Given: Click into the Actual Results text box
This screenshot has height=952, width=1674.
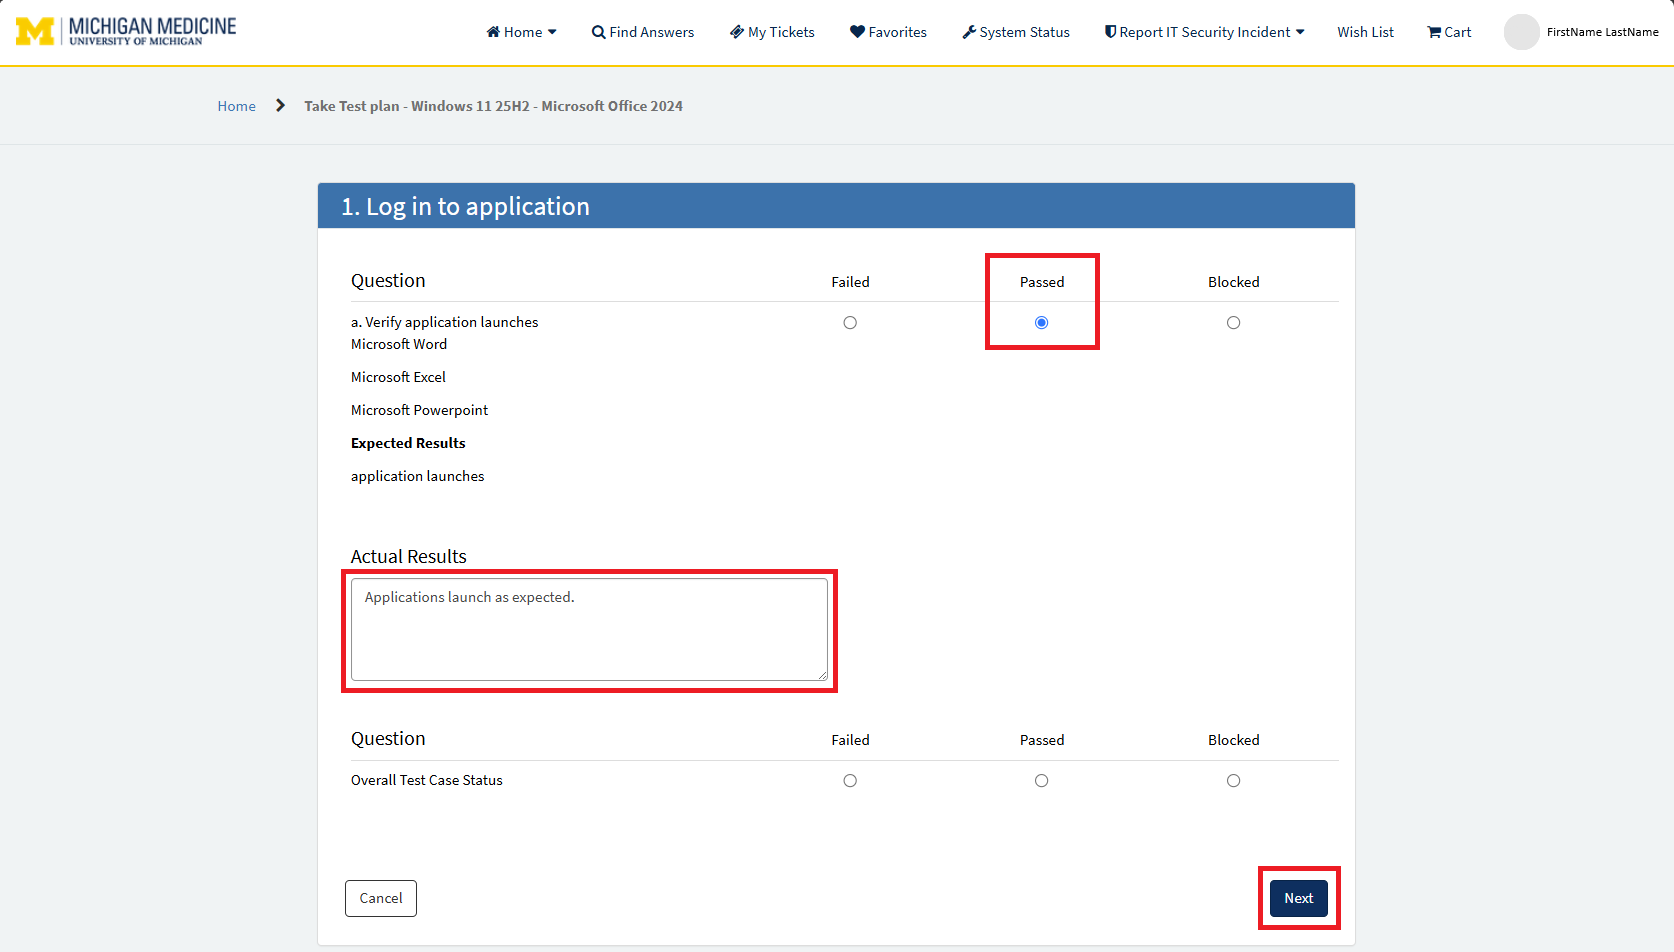Looking at the screenshot, I should (x=589, y=630).
